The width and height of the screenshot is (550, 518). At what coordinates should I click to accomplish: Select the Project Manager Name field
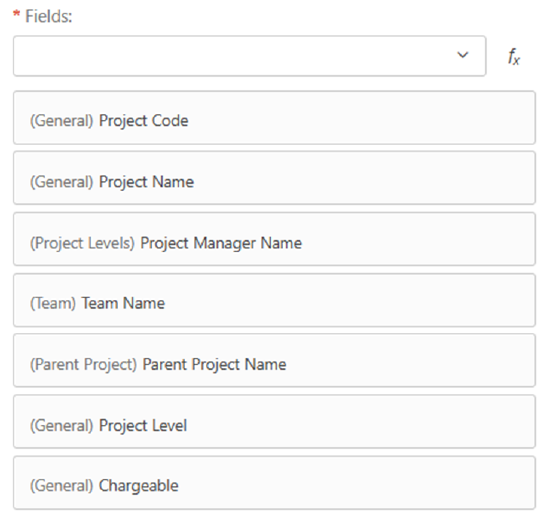tap(274, 239)
